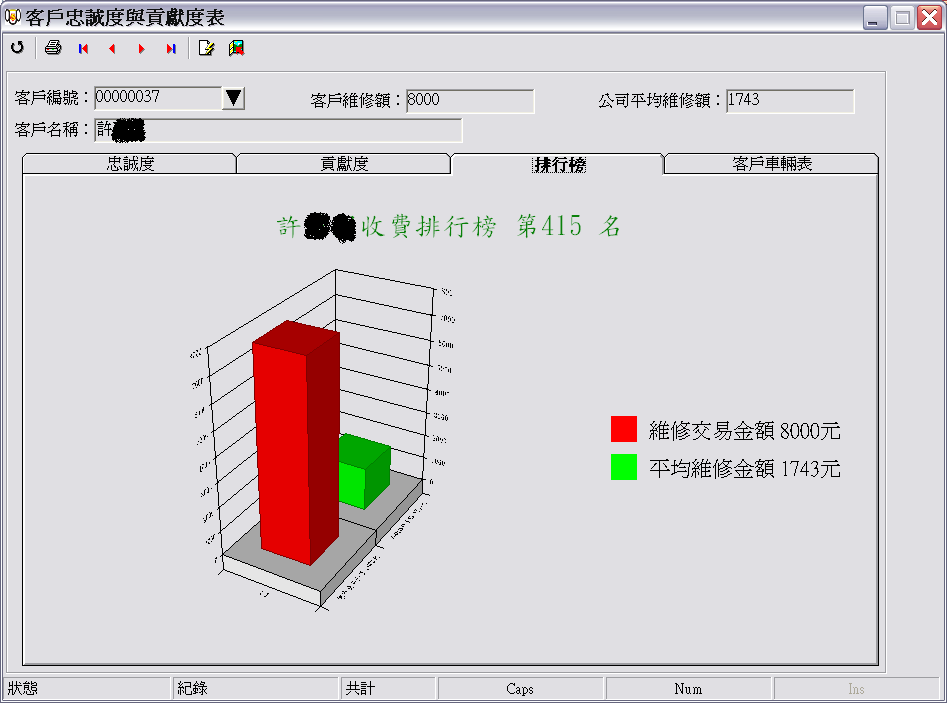Open the 貢獻度 tab

pos(344,165)
